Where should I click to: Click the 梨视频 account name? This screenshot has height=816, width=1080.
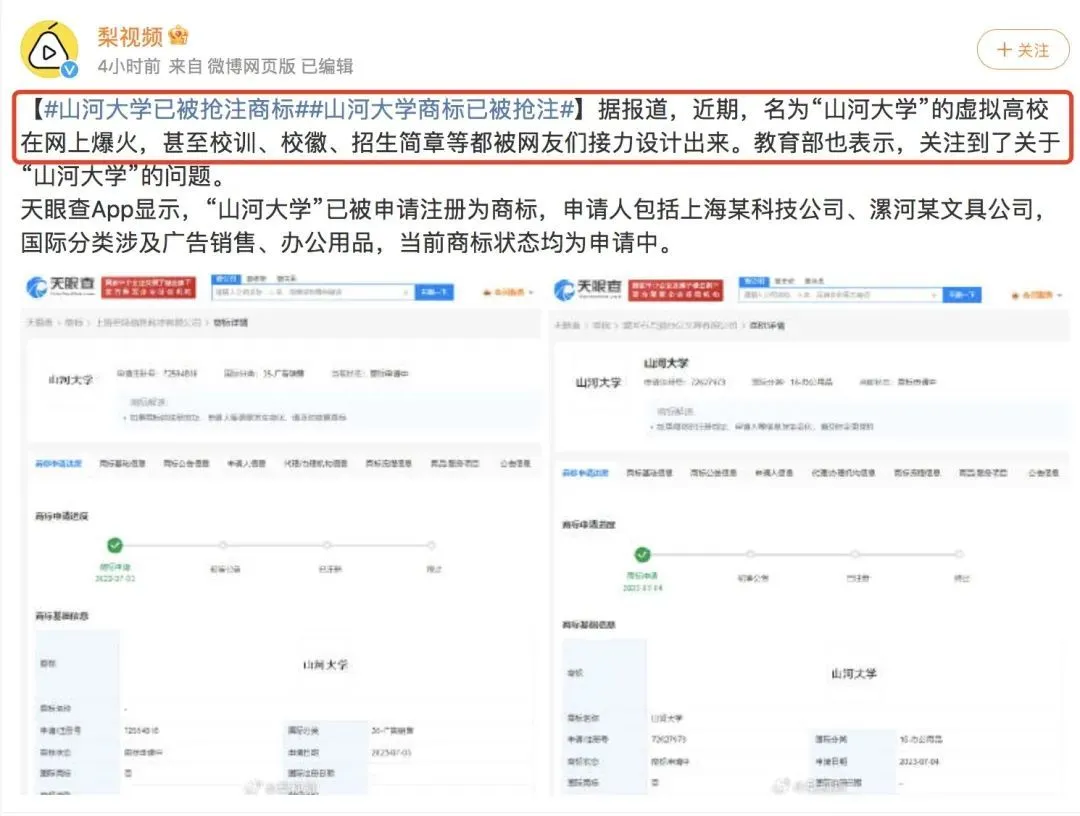129,36
